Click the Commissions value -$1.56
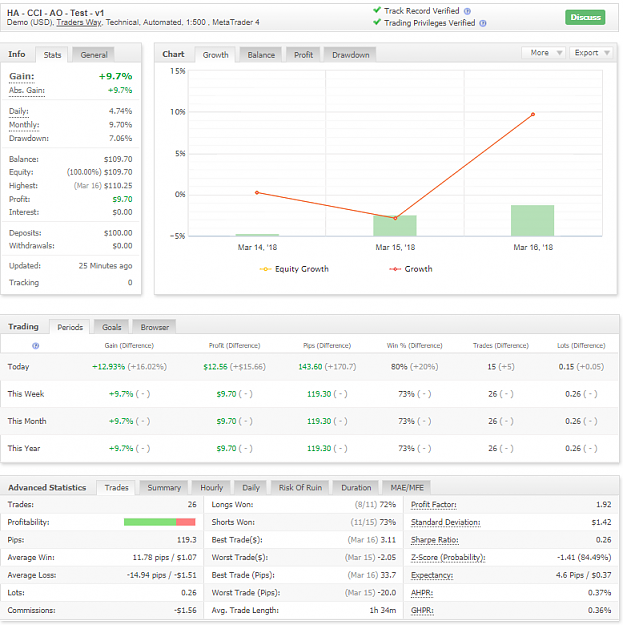The height and width of the screenshot is (625, 623). pyautogui.click(x=185, y=611)
